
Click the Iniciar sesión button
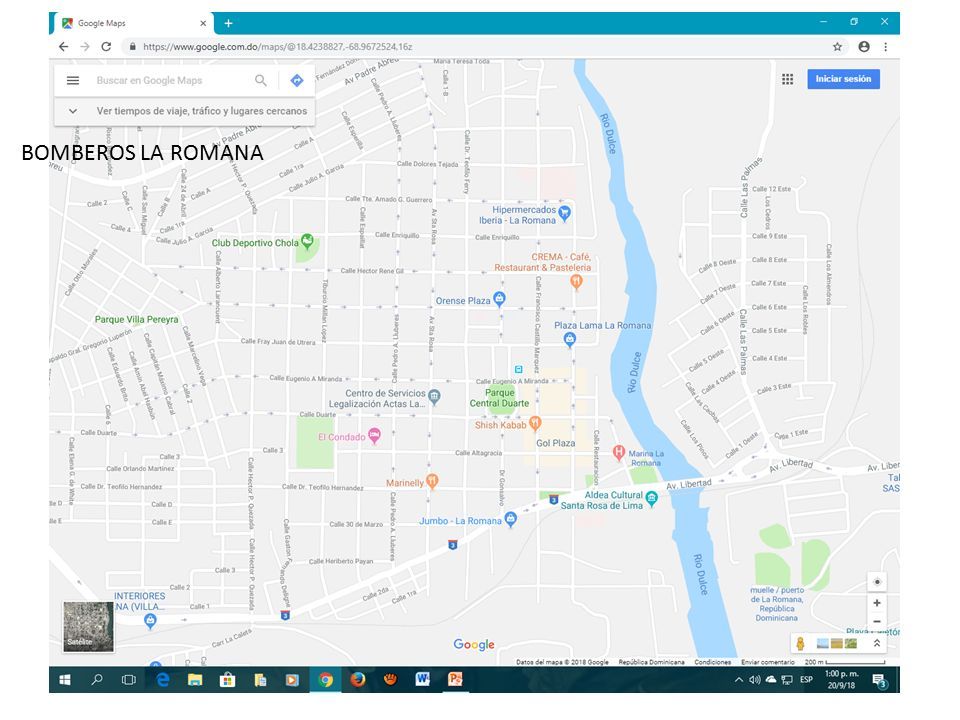[x=843, y=79]
